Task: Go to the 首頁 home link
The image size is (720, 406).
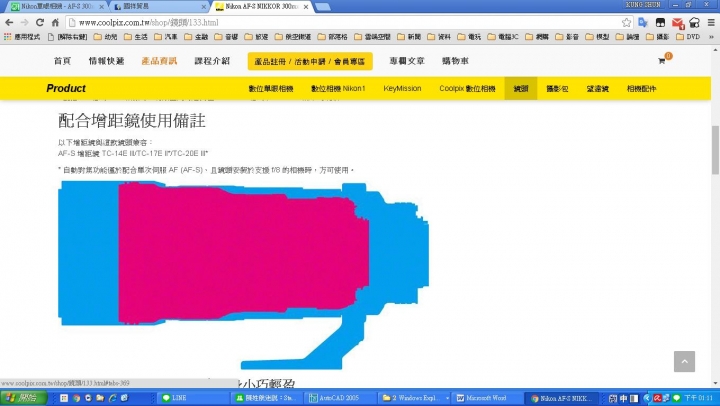Action: click(x=62, y=61)
